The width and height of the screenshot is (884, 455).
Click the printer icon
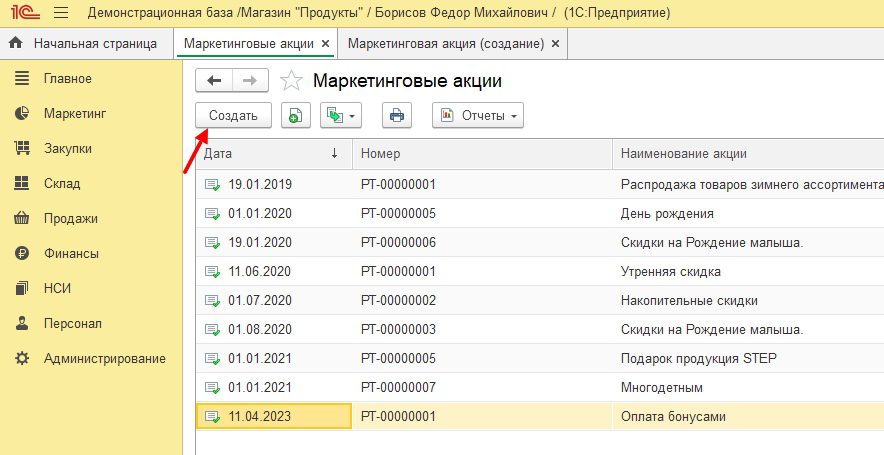397,116
